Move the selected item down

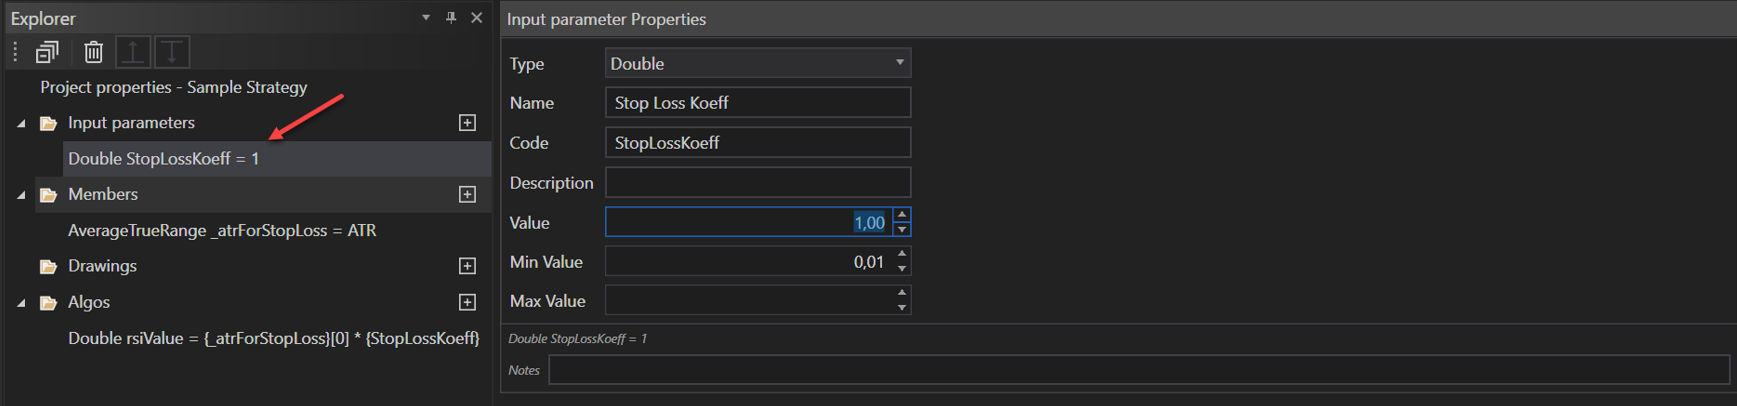tap(172, 52)
